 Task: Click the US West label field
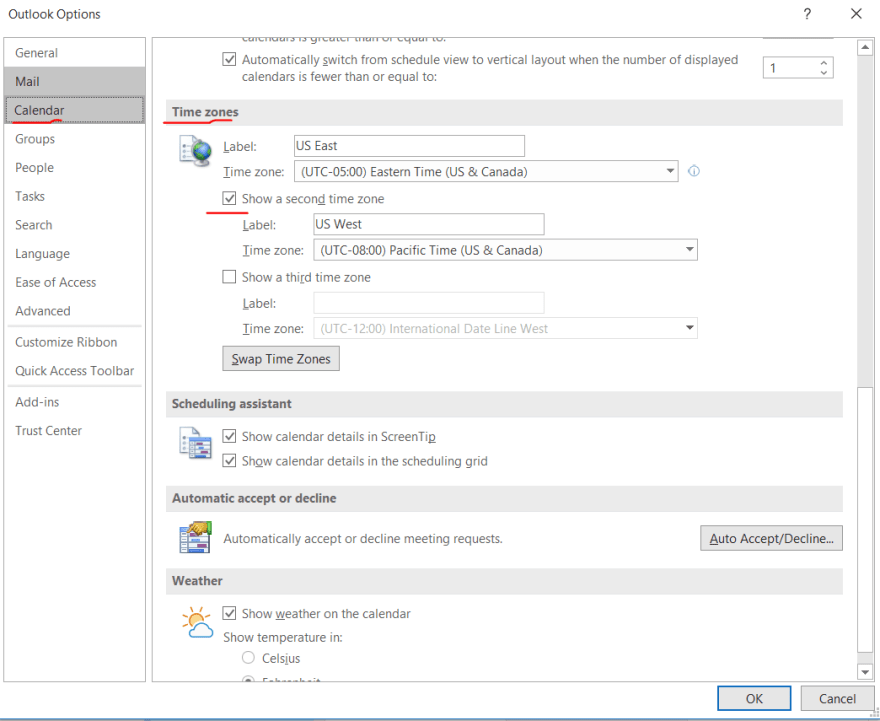click(x=429, y=224)
